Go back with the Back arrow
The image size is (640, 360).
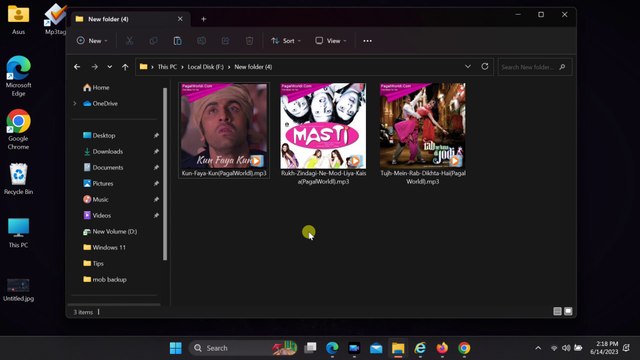[77, 67]
